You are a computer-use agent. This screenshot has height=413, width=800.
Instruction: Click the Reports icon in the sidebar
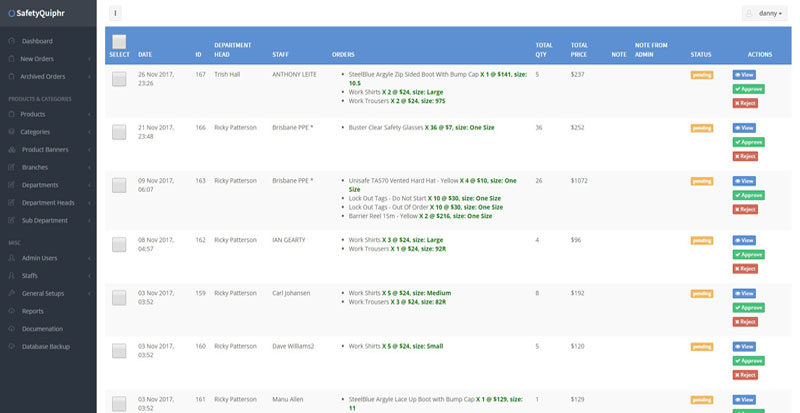pyautogui.click(x=11, y=311)
